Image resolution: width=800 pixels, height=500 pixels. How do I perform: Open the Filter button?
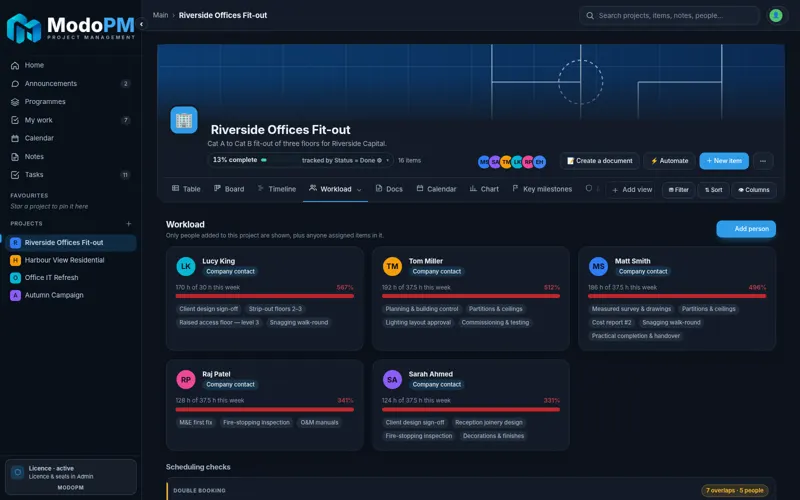pos(679,190)
